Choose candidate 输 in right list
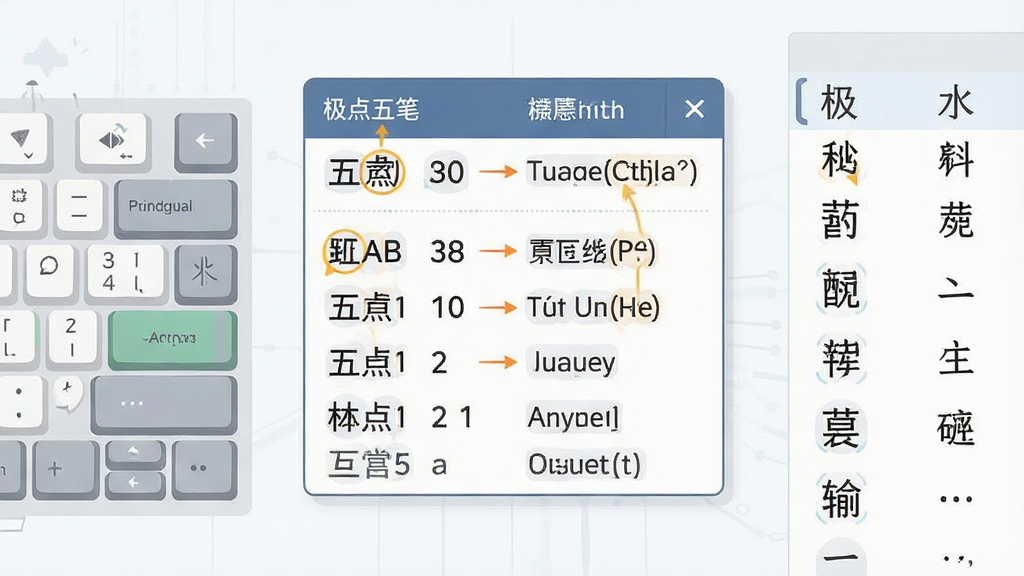 tap(841, 498)
